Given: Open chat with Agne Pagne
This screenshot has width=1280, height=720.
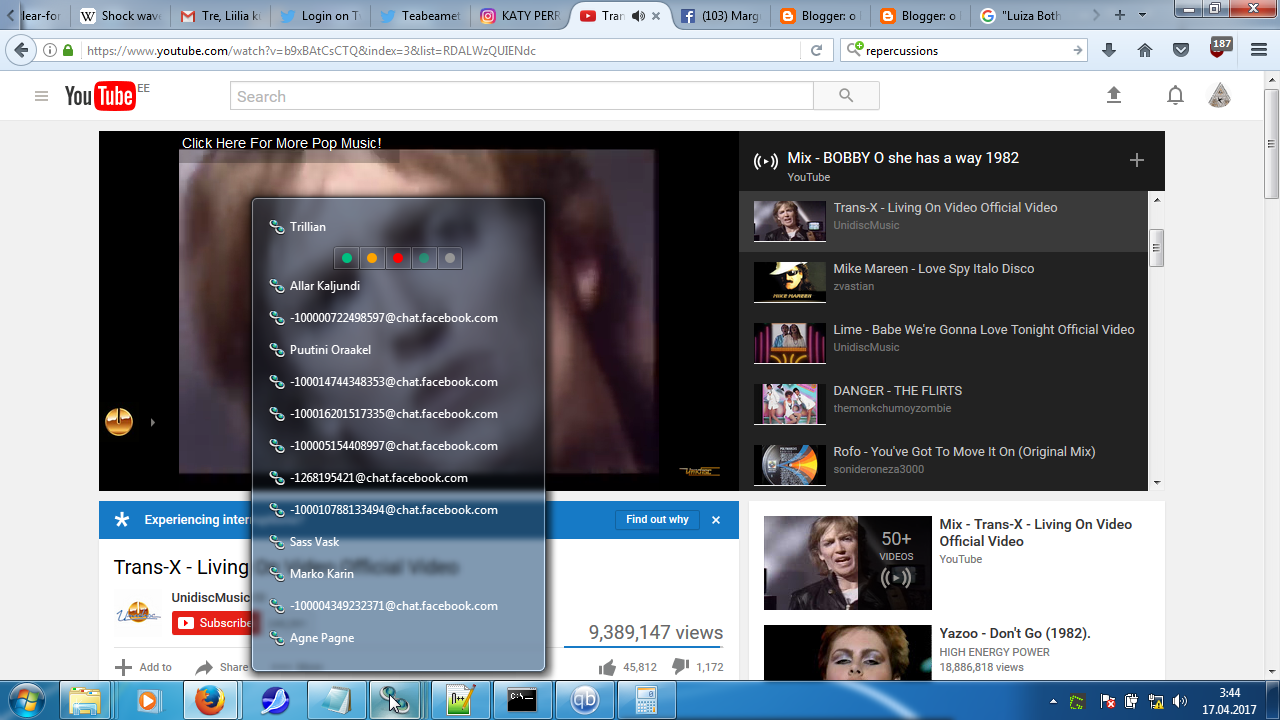Looking at the screenshot, I should point(398,638).
